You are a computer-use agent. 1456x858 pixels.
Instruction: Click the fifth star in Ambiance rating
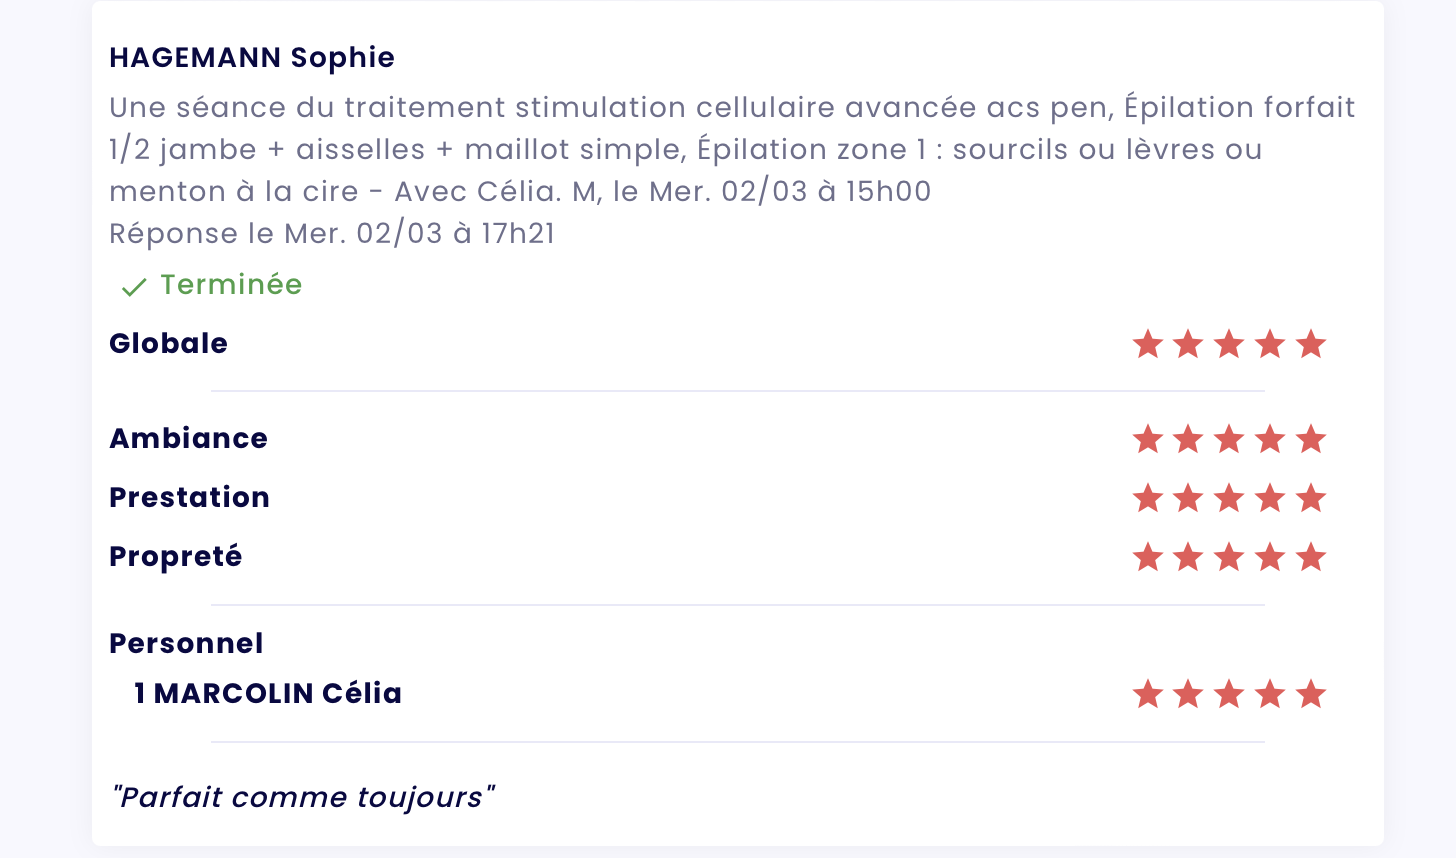[1310, 439]
